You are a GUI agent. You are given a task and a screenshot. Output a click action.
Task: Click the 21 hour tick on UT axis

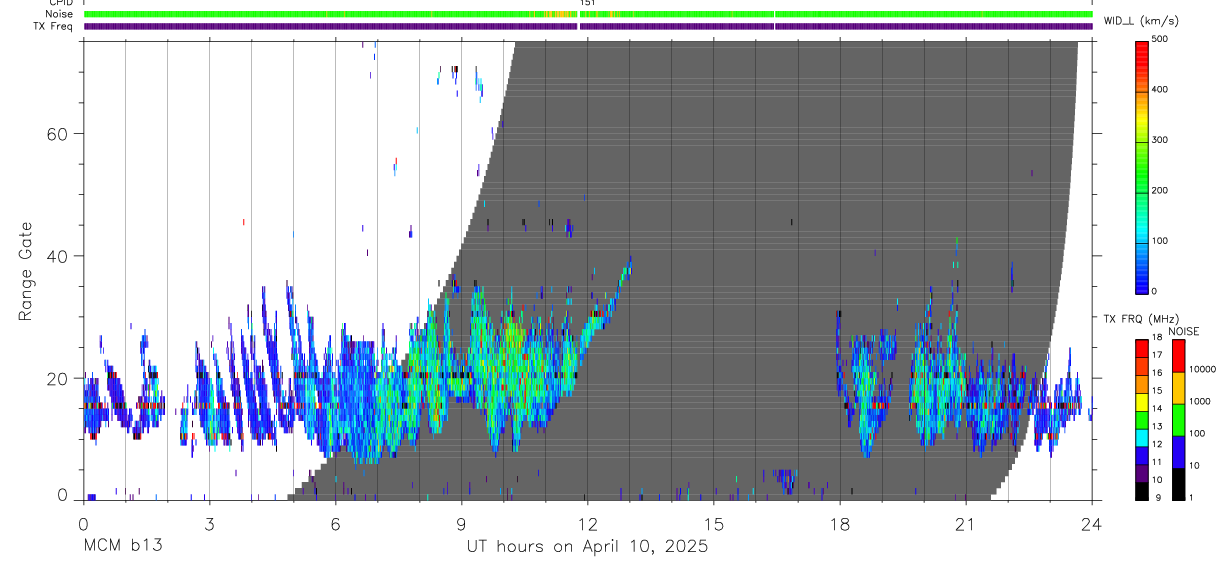click(966, 523)
